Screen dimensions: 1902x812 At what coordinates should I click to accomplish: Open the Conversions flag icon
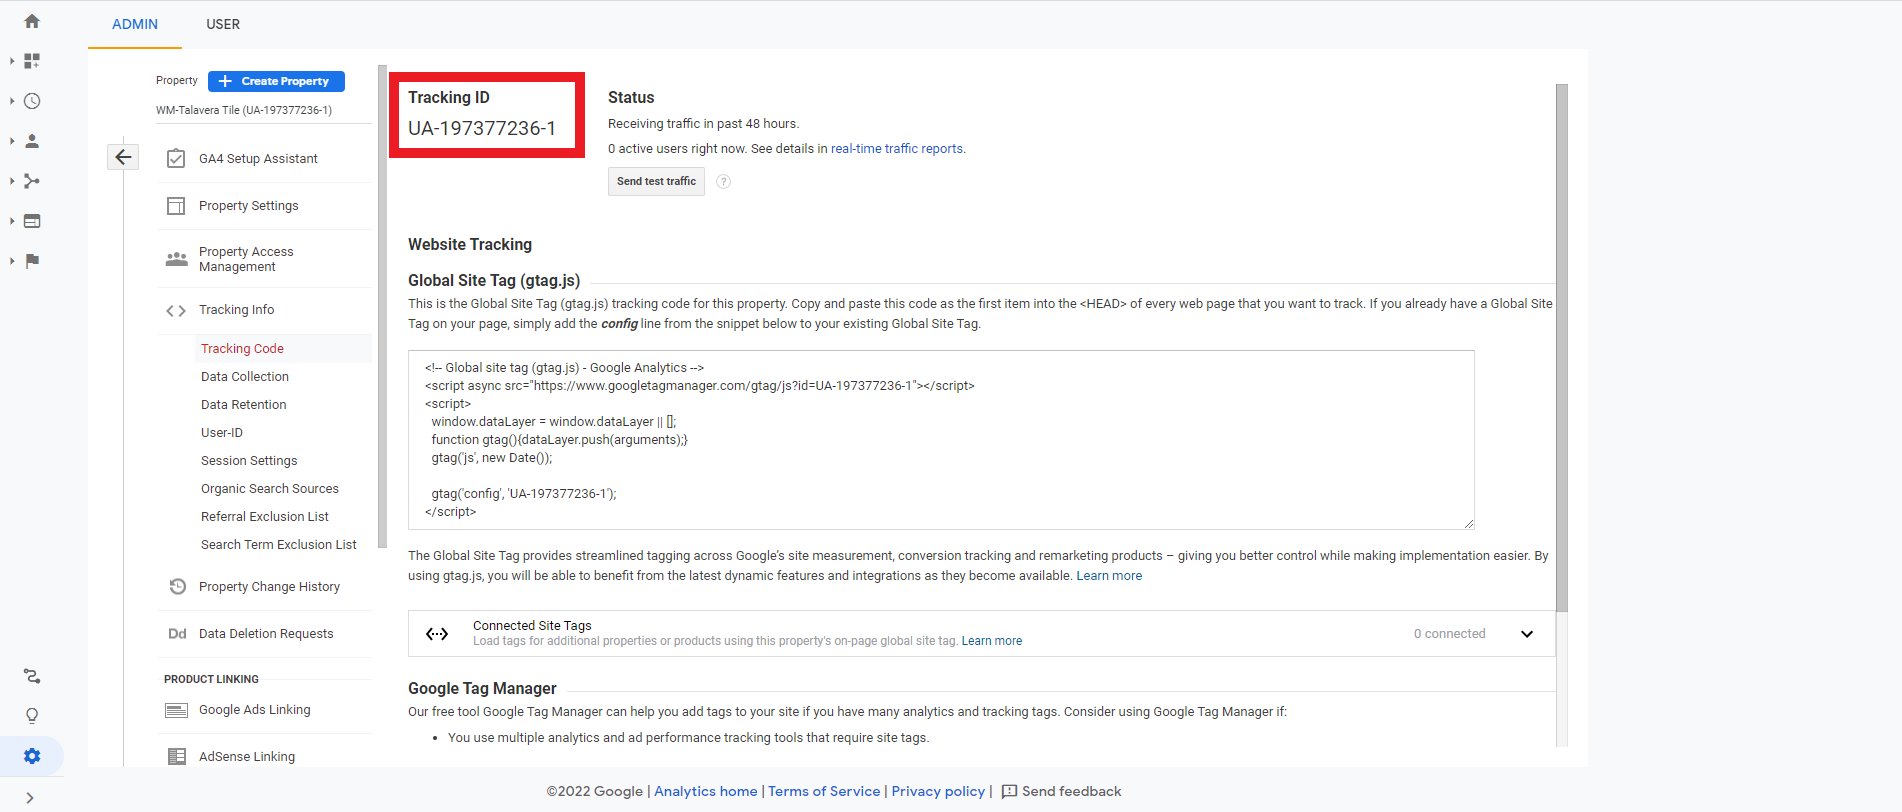[x=32, y=261]
